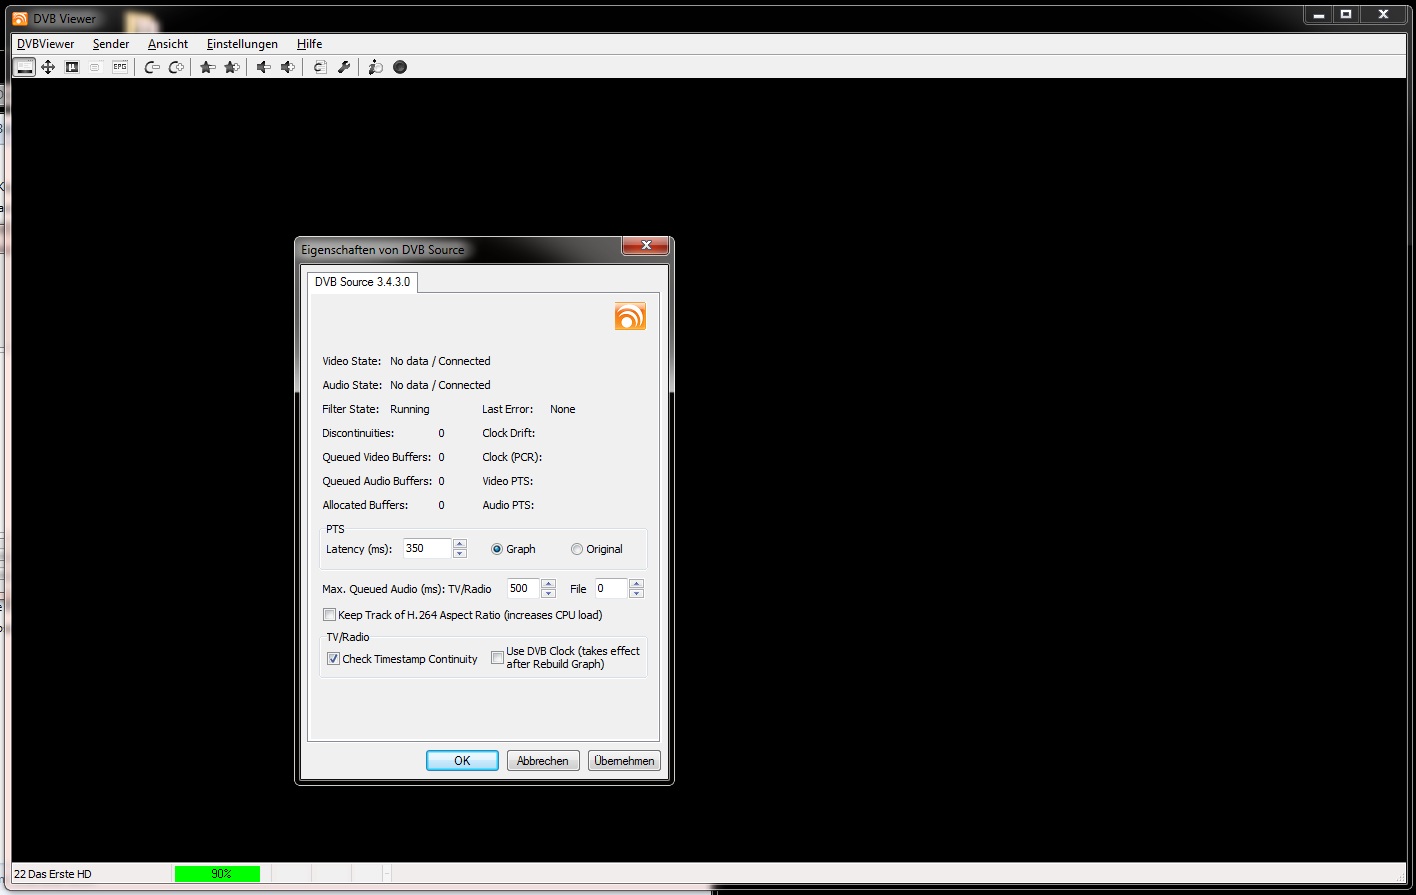Click the Filter State Running value
Viewport: 1416px width, 895px height.
410,409
